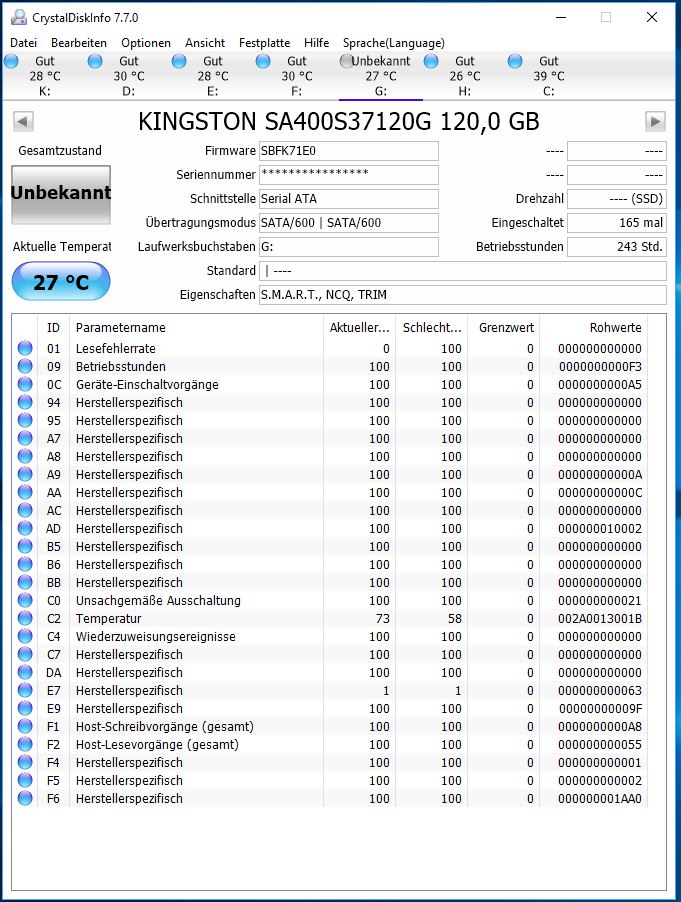Select the Temperatur current value 73

click(382, 618)
